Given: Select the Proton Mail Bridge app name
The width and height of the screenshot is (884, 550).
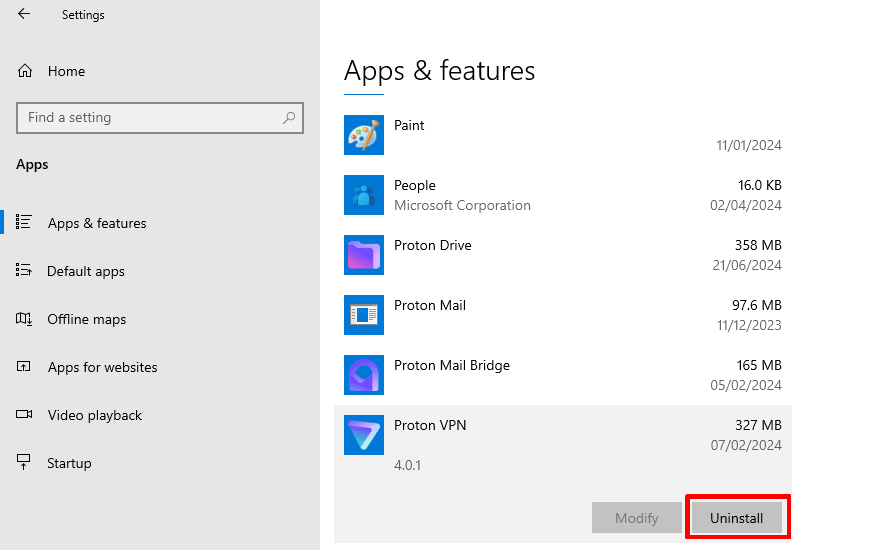Looking at the screenshot, I should (x=452, y=365).
